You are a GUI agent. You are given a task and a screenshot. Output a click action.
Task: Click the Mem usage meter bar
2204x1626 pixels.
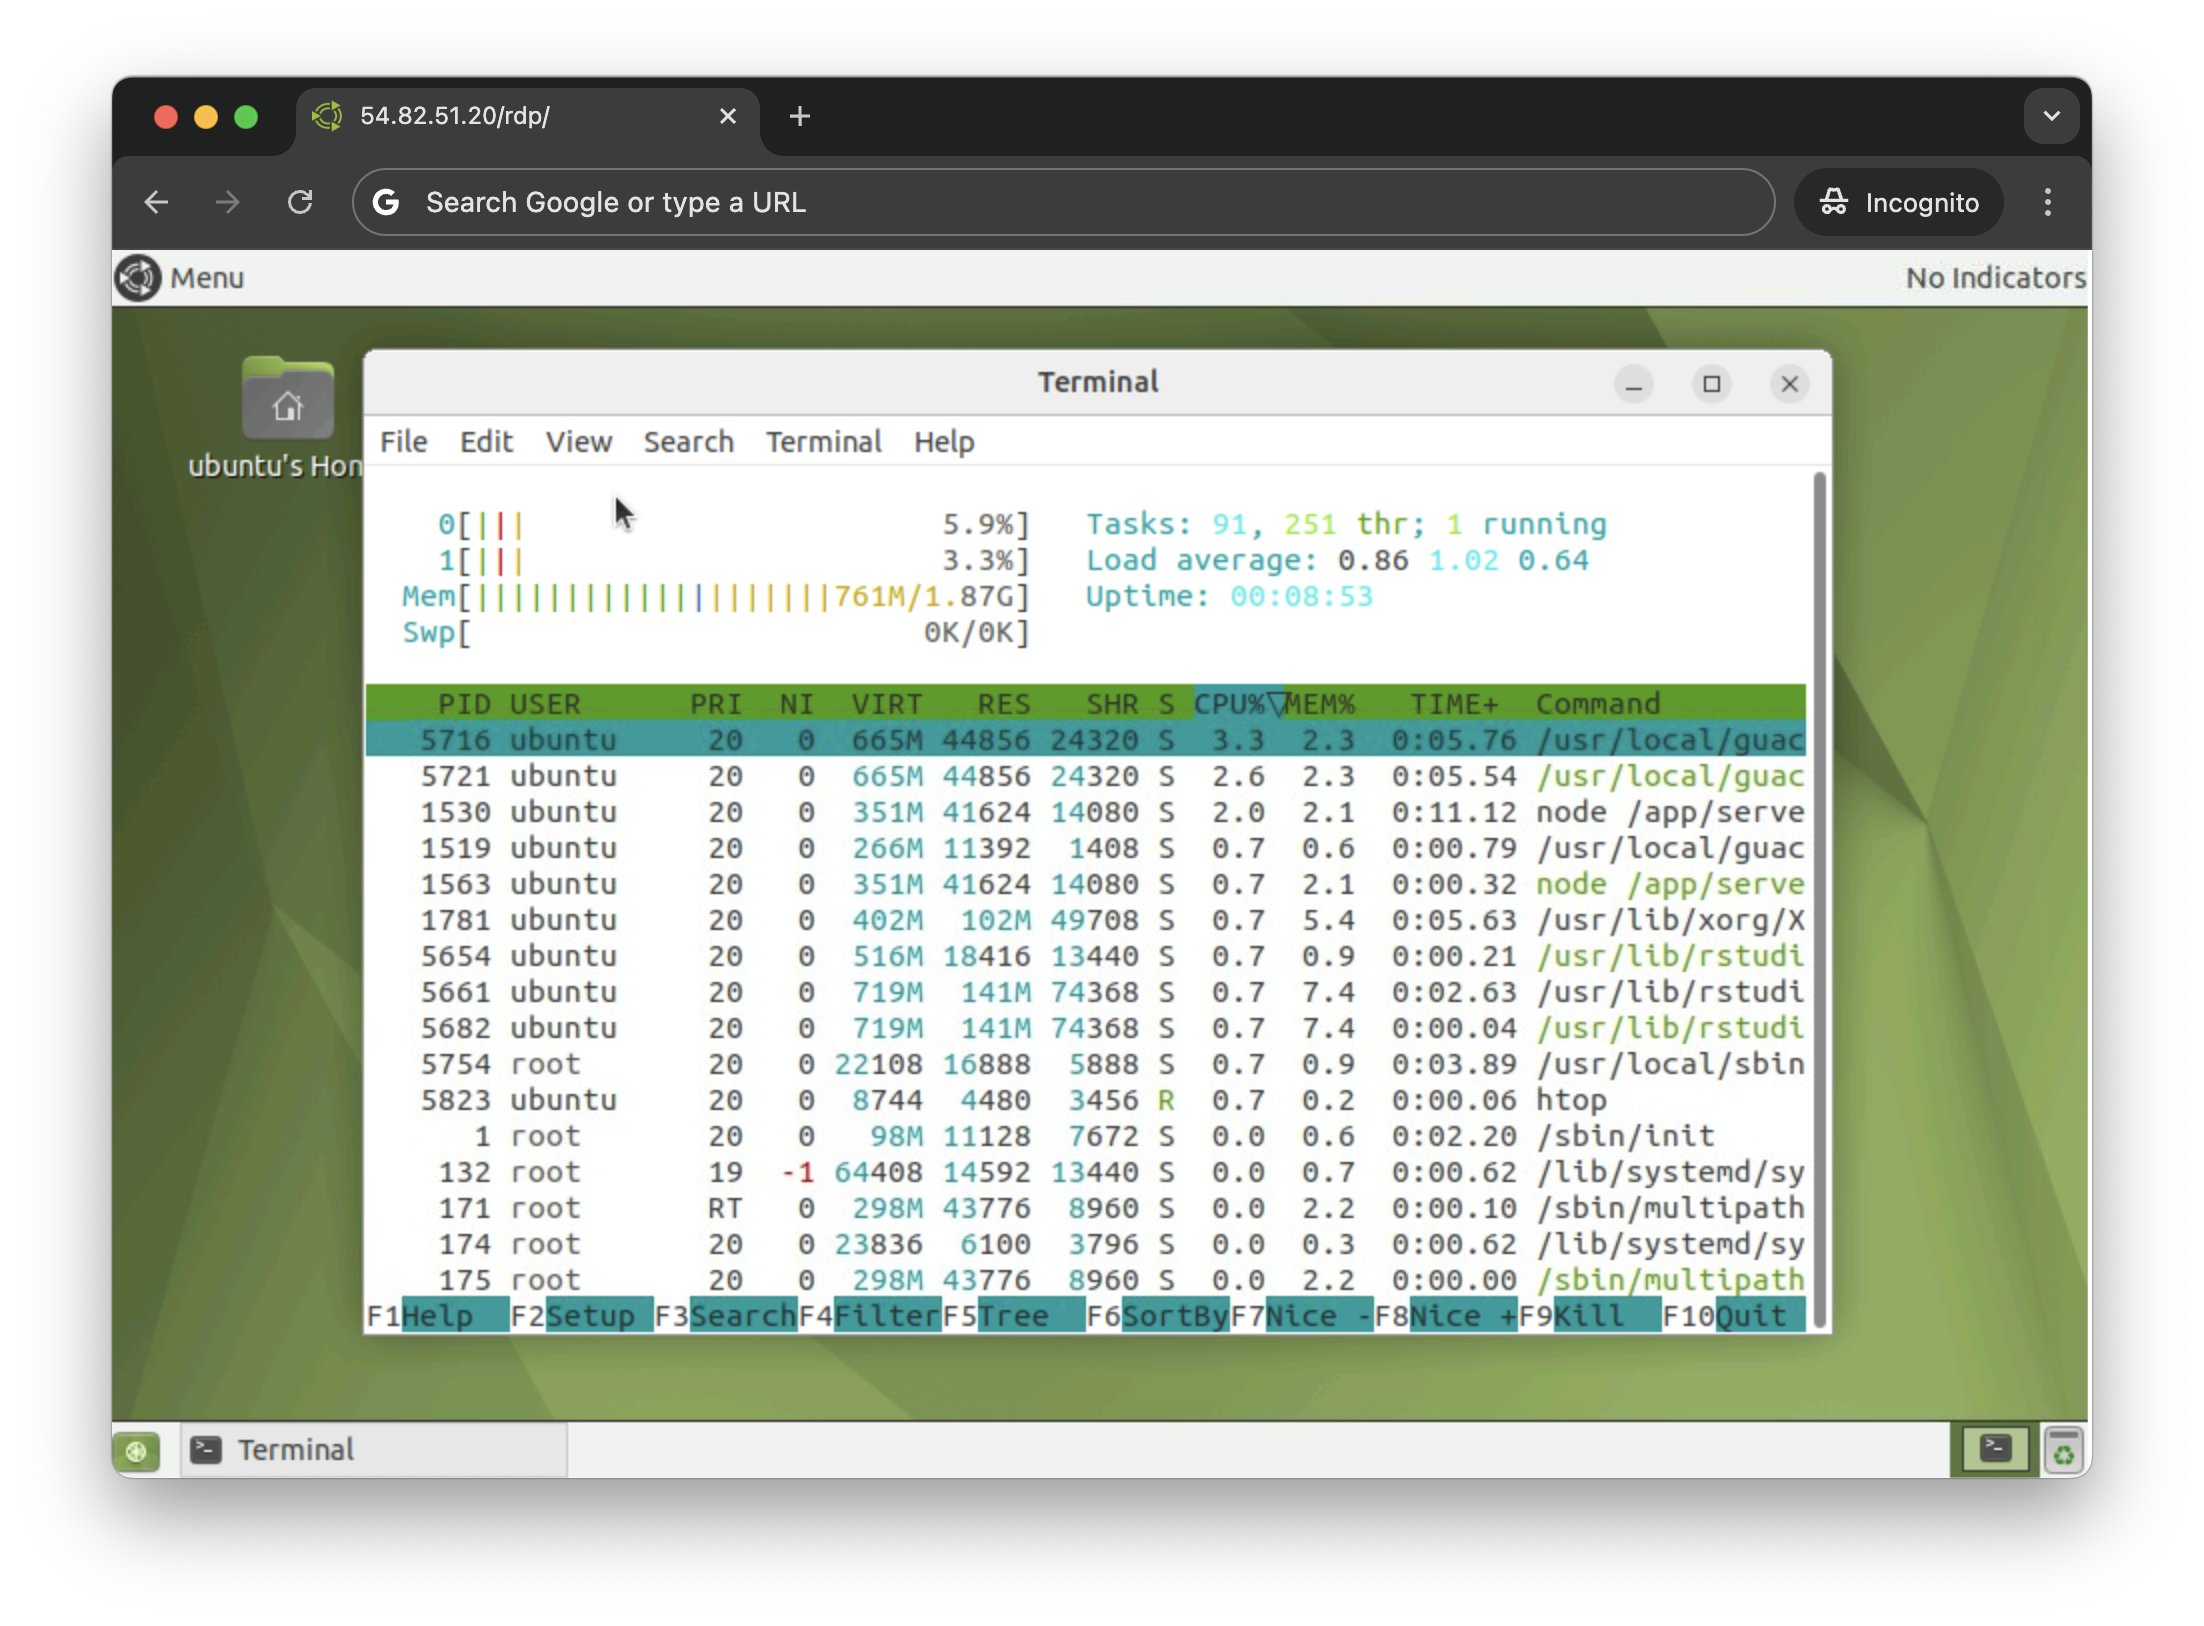pyautogui.click(x=716, y=596)
